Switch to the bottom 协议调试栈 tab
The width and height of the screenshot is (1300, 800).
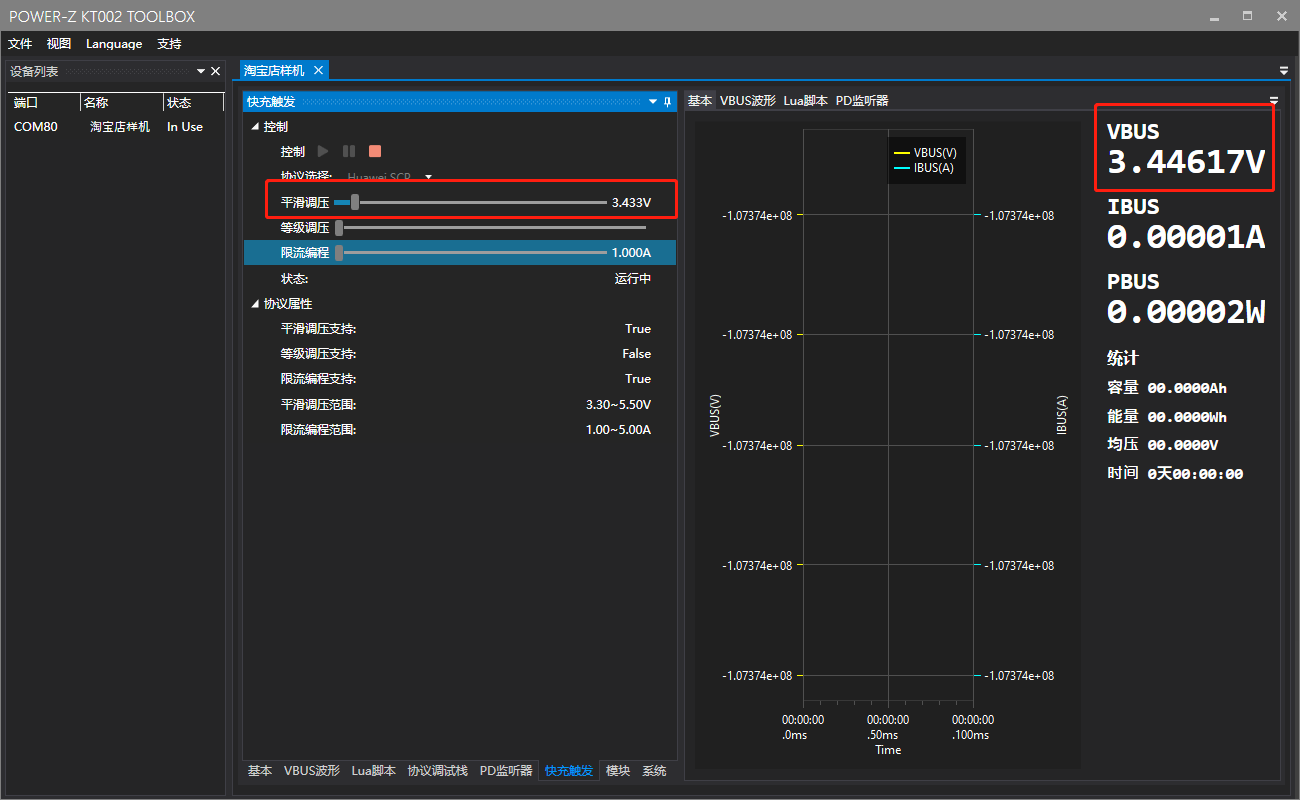437,771
